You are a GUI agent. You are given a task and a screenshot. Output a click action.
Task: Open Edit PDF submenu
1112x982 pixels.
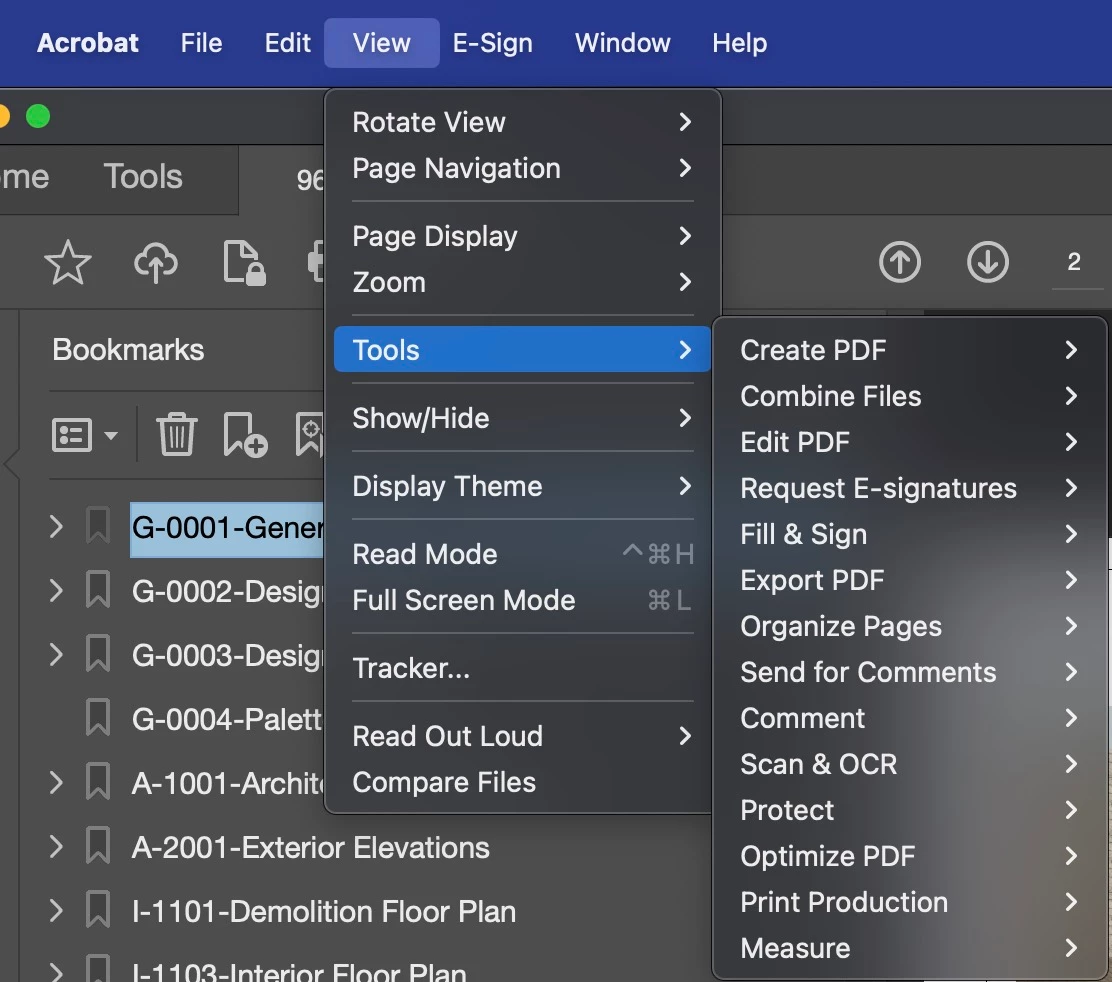[909, 442]
